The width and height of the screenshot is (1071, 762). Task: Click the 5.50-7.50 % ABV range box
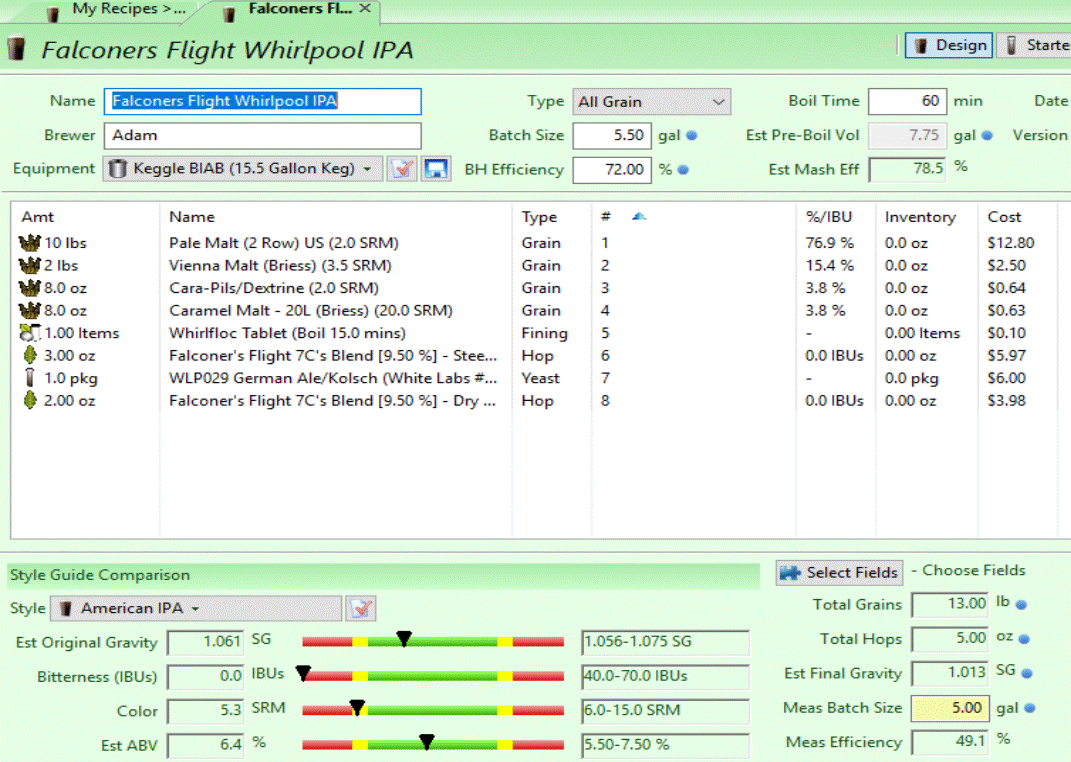[x=665, y=744]
